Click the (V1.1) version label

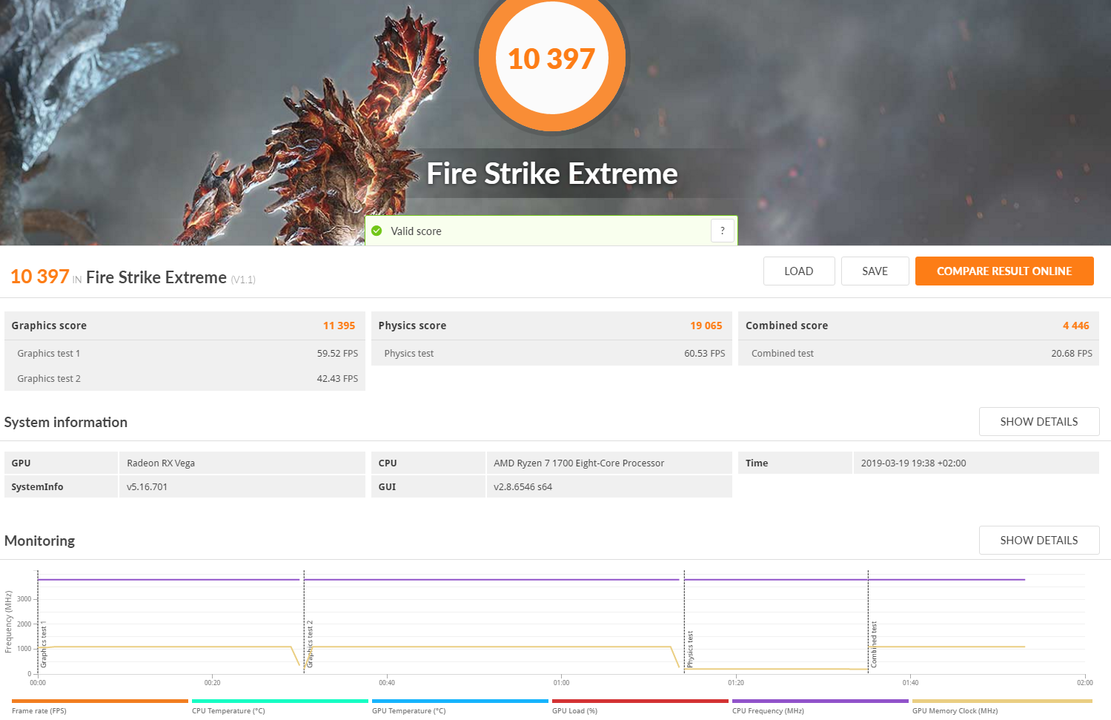(x=243, y=280)
